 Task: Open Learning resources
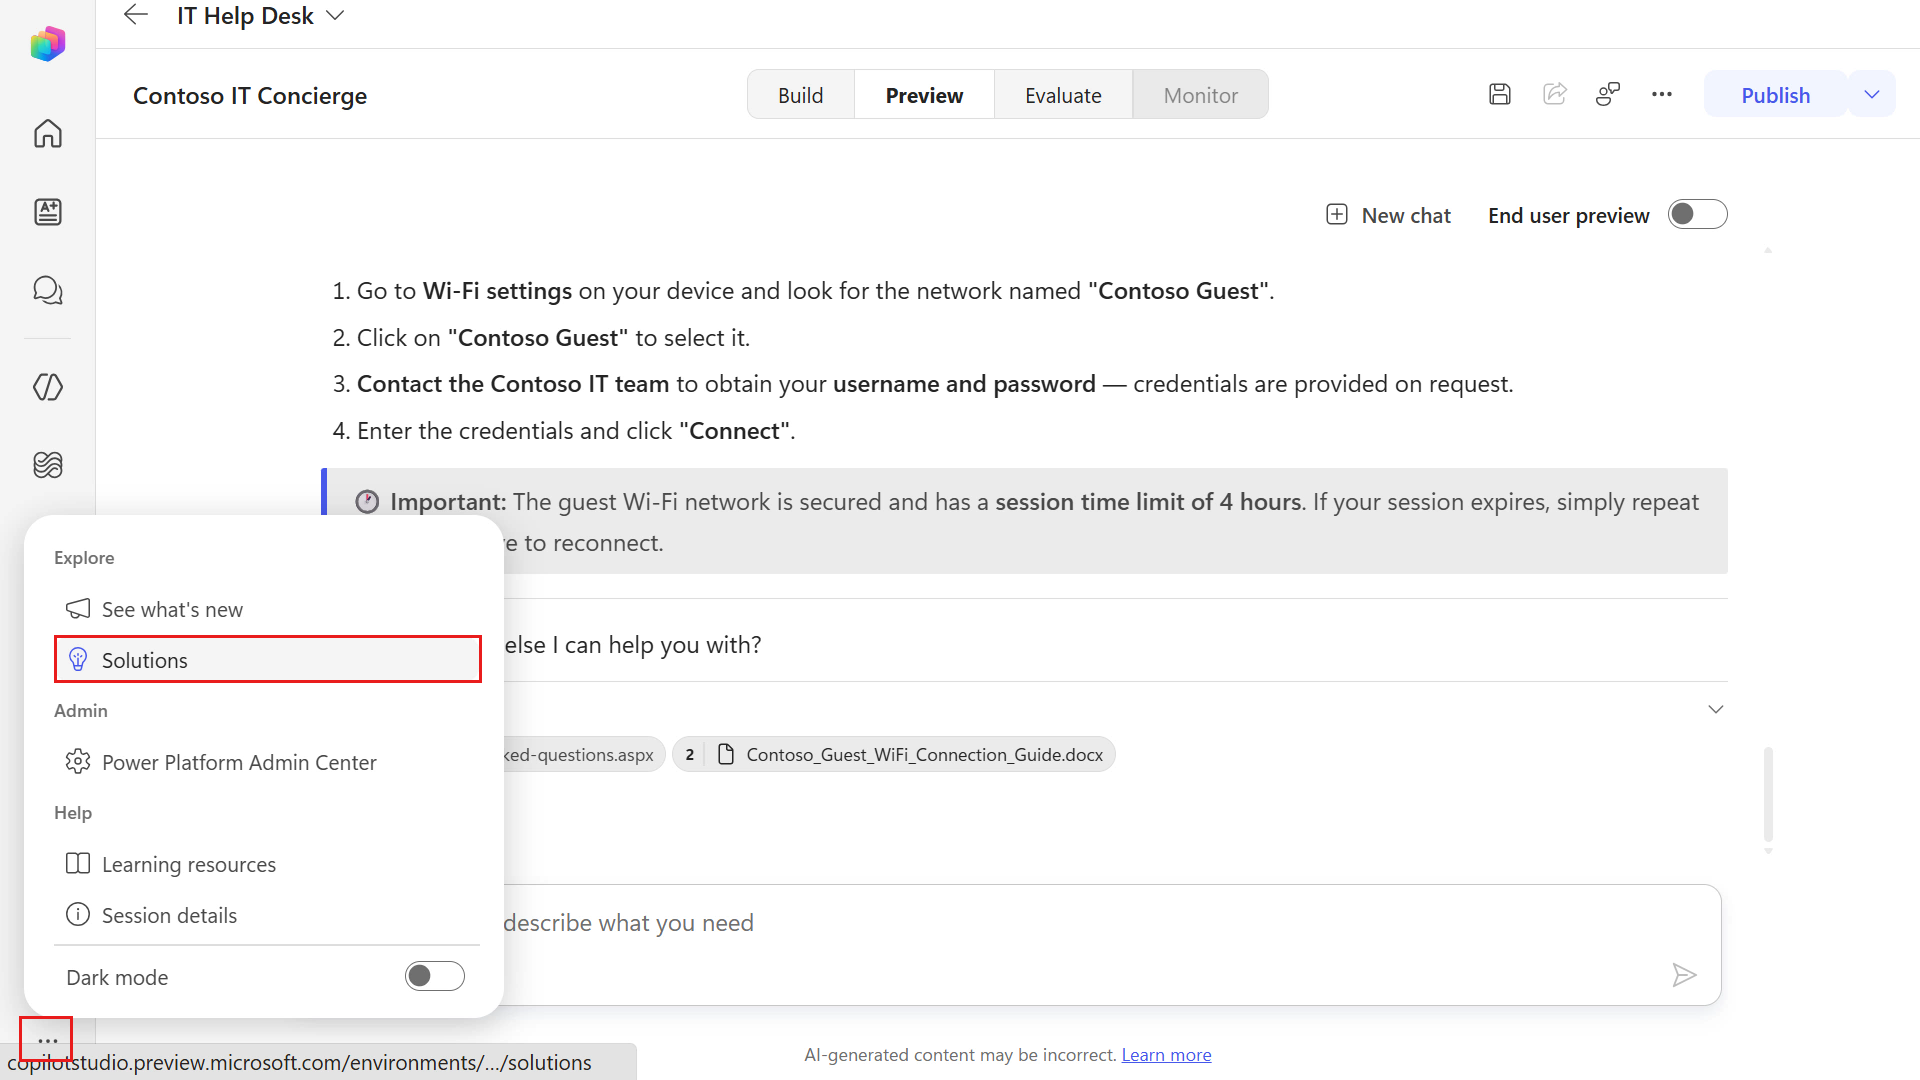(x=267, y=864)
